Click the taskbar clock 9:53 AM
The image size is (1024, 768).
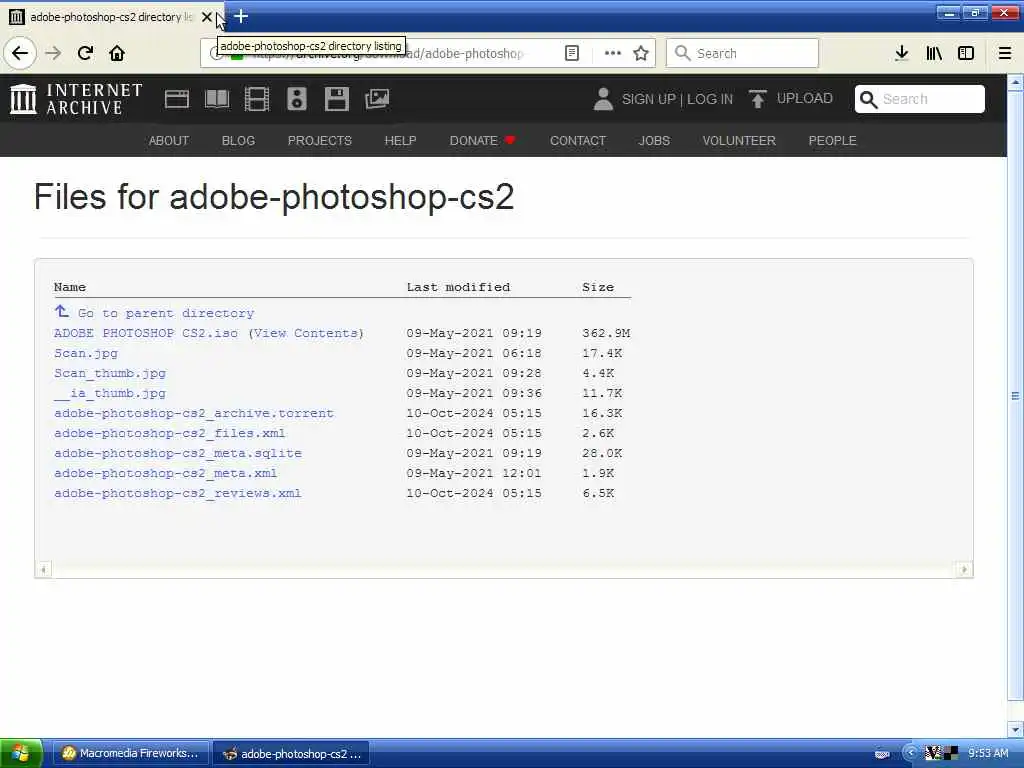pyautogui.click(x=988, y=753)
